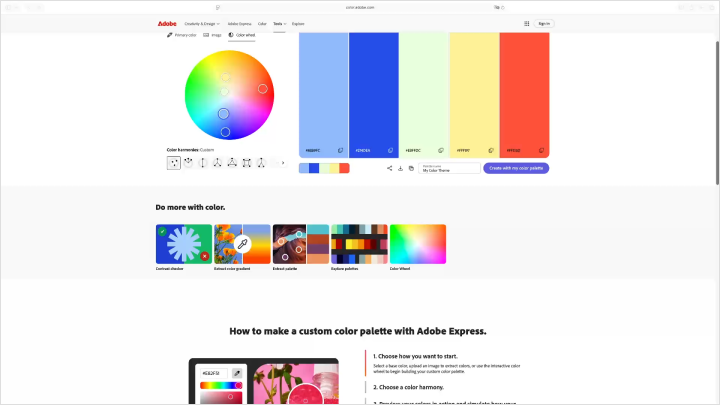This screenshot has width=720, height=405.
Task: Switch to the Image tab
Action: tap(212, 35)
